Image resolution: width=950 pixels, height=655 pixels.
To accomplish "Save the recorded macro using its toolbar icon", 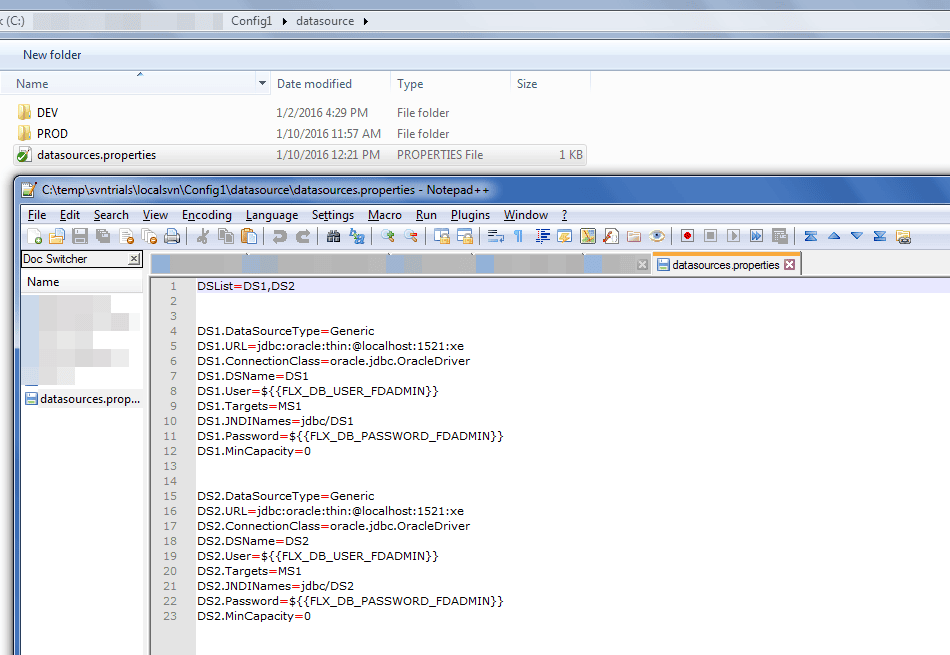I will pos(780,236).
